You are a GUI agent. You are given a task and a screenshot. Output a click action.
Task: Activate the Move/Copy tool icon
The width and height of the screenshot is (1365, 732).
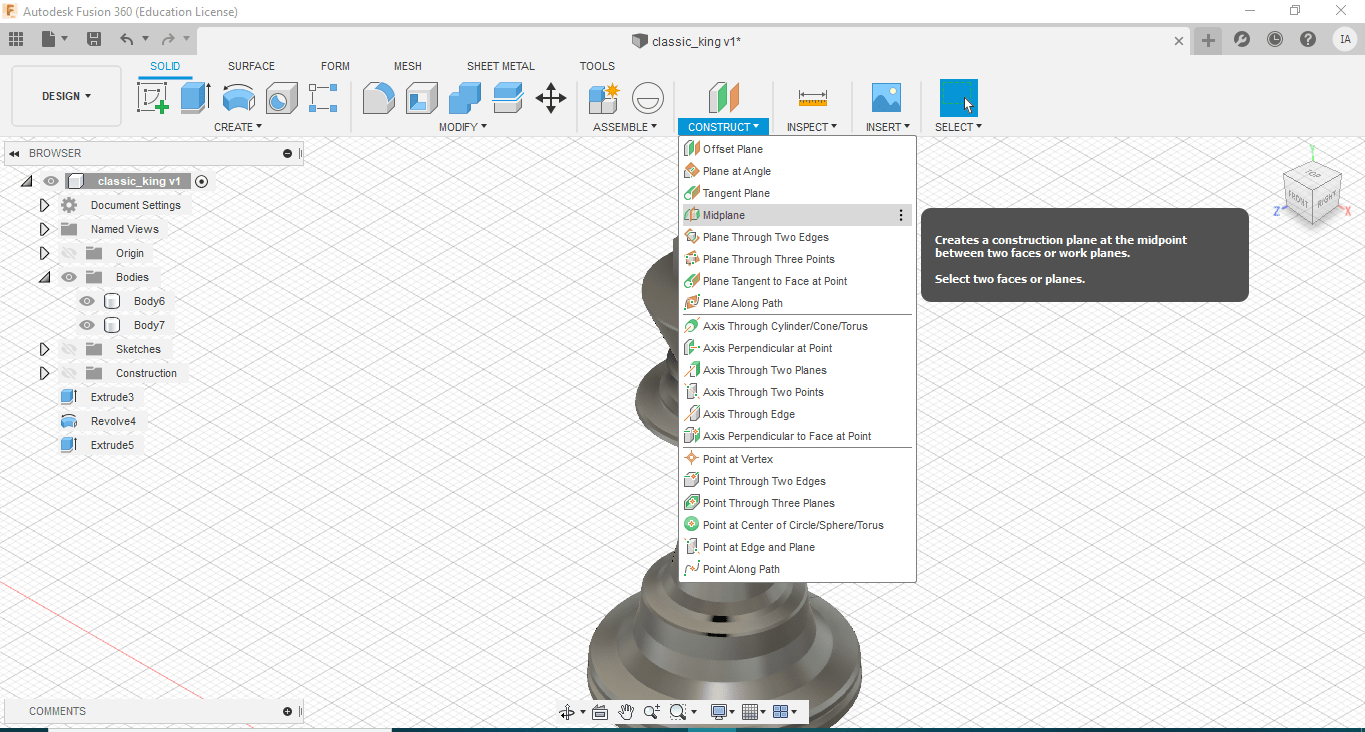click(551, 98)
